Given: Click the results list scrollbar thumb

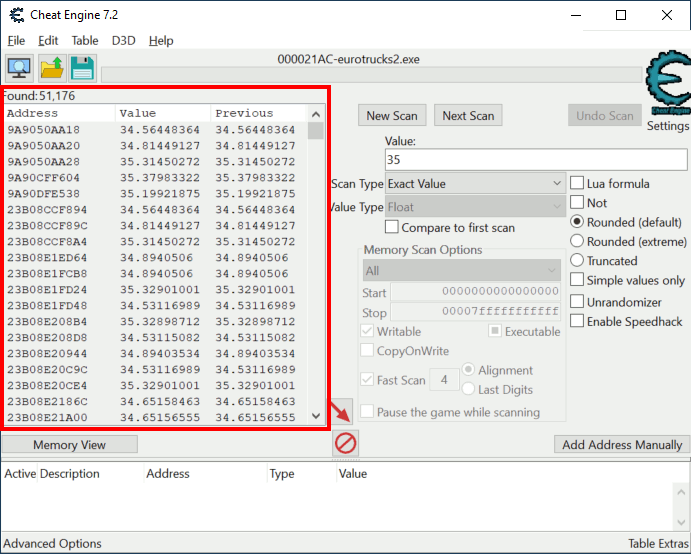Looking at the screenshot, I should (316, 131).
